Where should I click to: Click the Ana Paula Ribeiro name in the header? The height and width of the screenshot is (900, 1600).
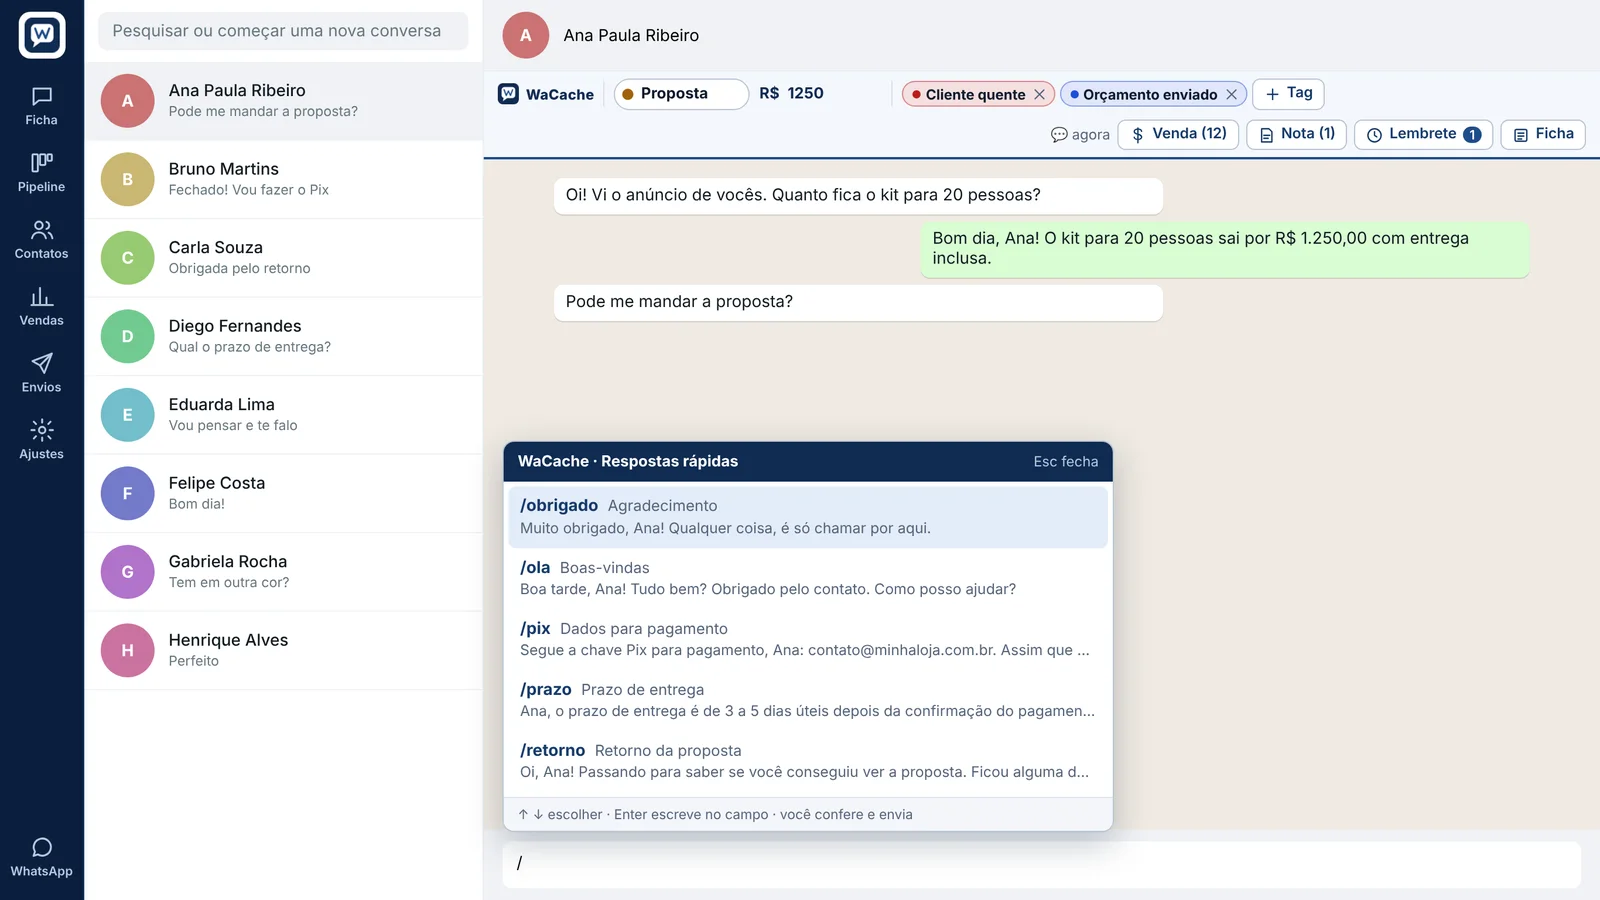[x=631, y=36]
